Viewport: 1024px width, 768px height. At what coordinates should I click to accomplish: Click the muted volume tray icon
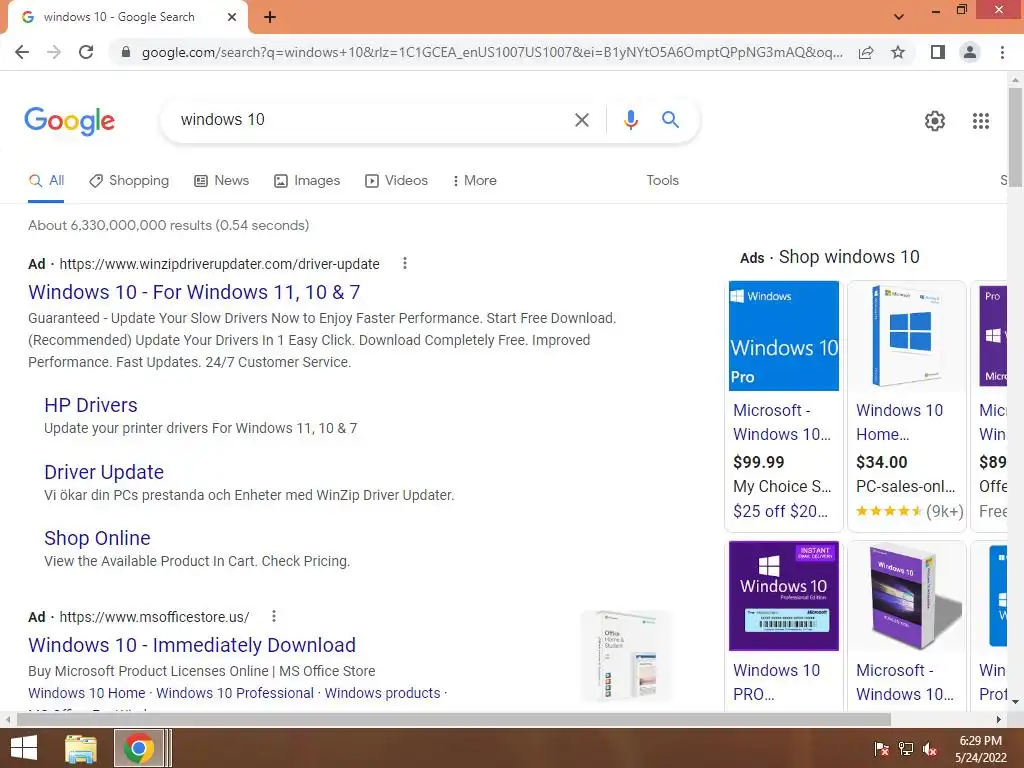pyautogui.click(x=930, y=749)
